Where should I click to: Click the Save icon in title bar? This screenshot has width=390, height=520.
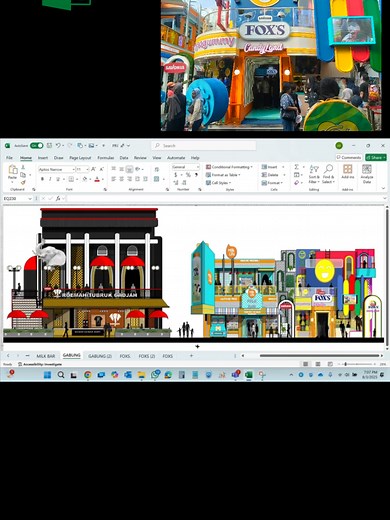tap(49, 146)
